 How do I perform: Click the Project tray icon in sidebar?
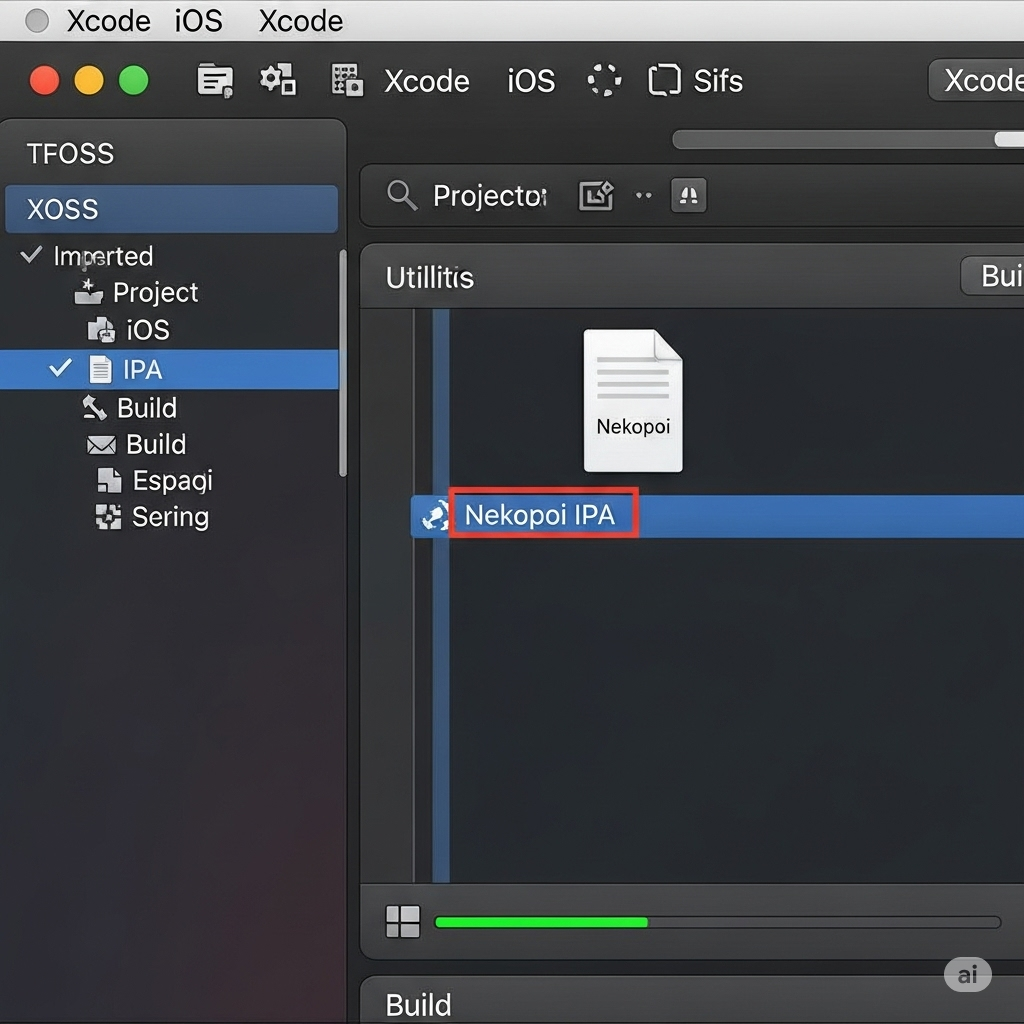tap(89, 292)
